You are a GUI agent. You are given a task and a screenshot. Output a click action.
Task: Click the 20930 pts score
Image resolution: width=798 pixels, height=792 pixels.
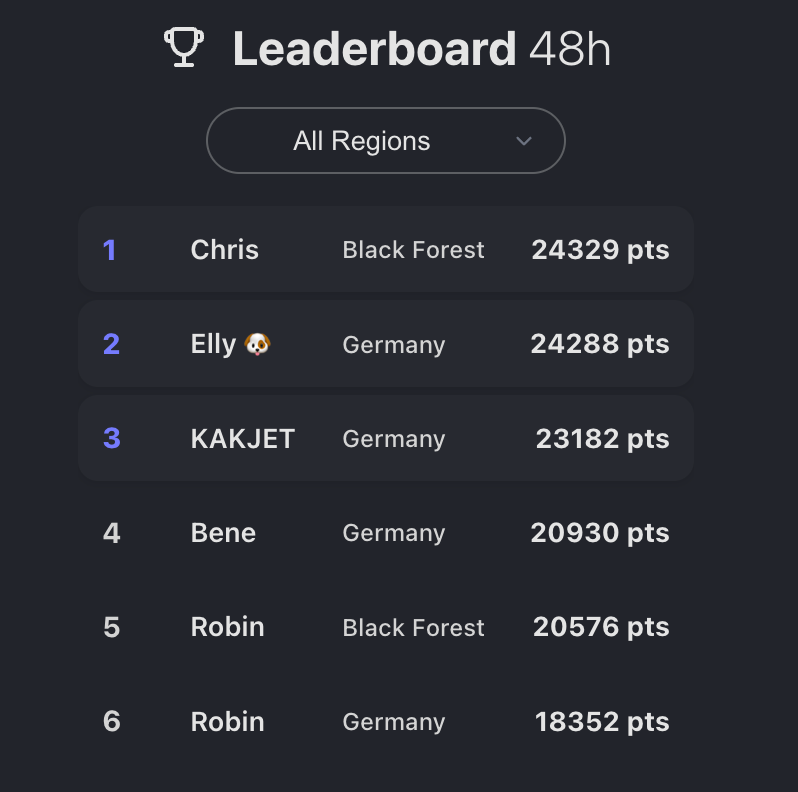tap(600, 533)
